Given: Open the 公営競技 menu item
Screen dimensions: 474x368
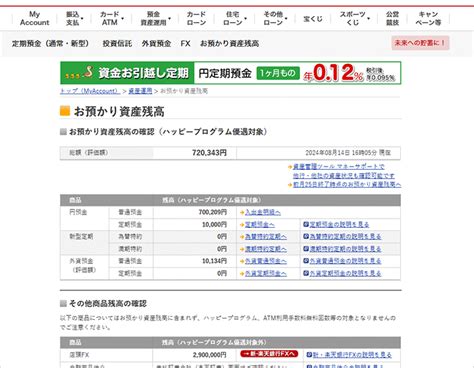Looking at the screenshot, I should click(x=392, y=18).
